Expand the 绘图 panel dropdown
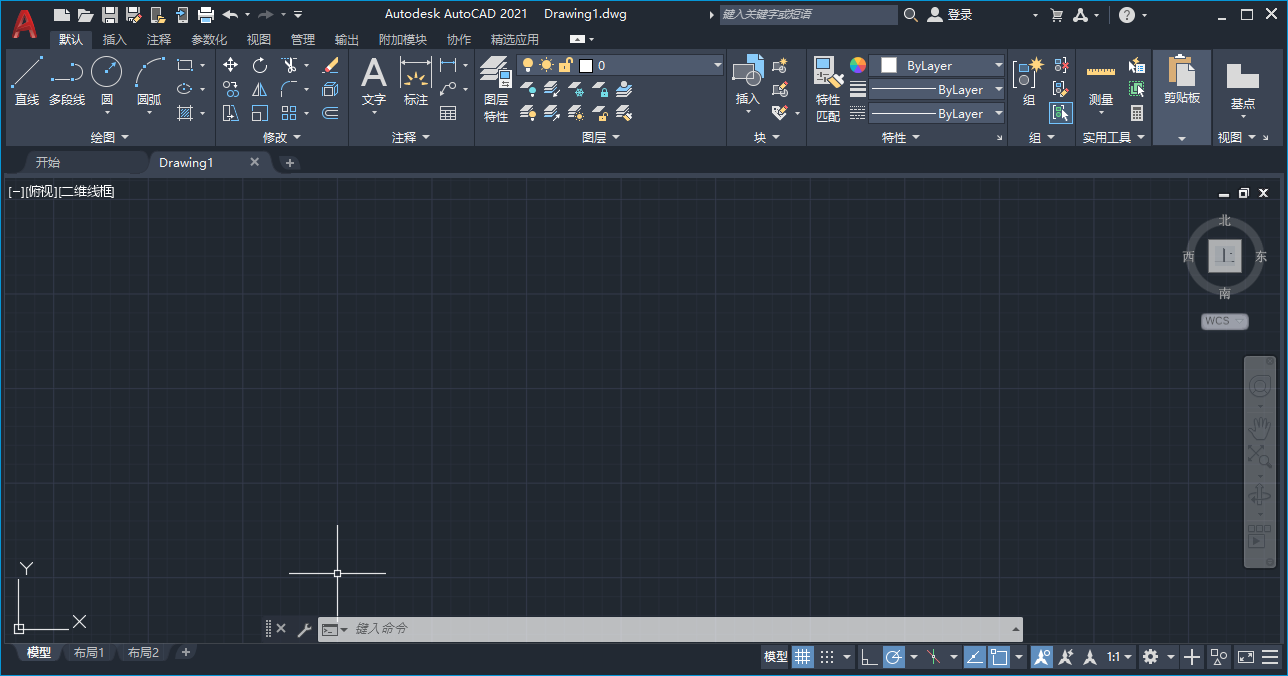The width and height of the screenshot is (1288, 676). [125, 137]
